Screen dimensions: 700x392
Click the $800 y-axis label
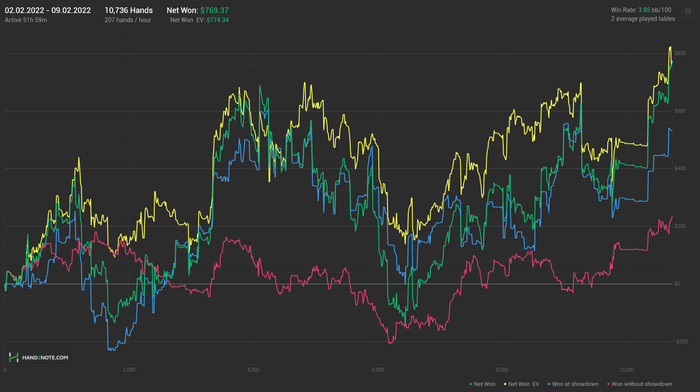680,54
